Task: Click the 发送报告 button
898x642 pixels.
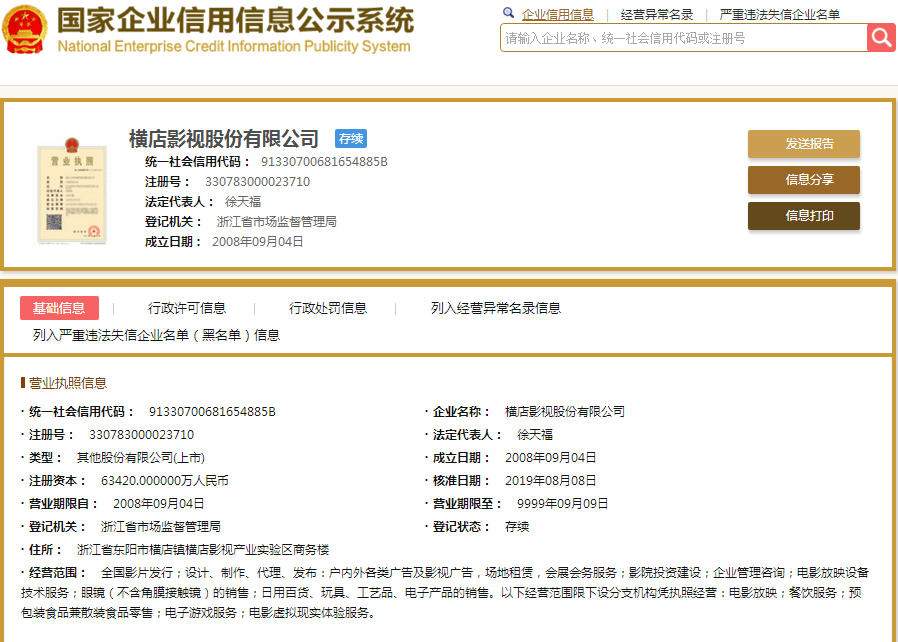Action: click(804, 144)
